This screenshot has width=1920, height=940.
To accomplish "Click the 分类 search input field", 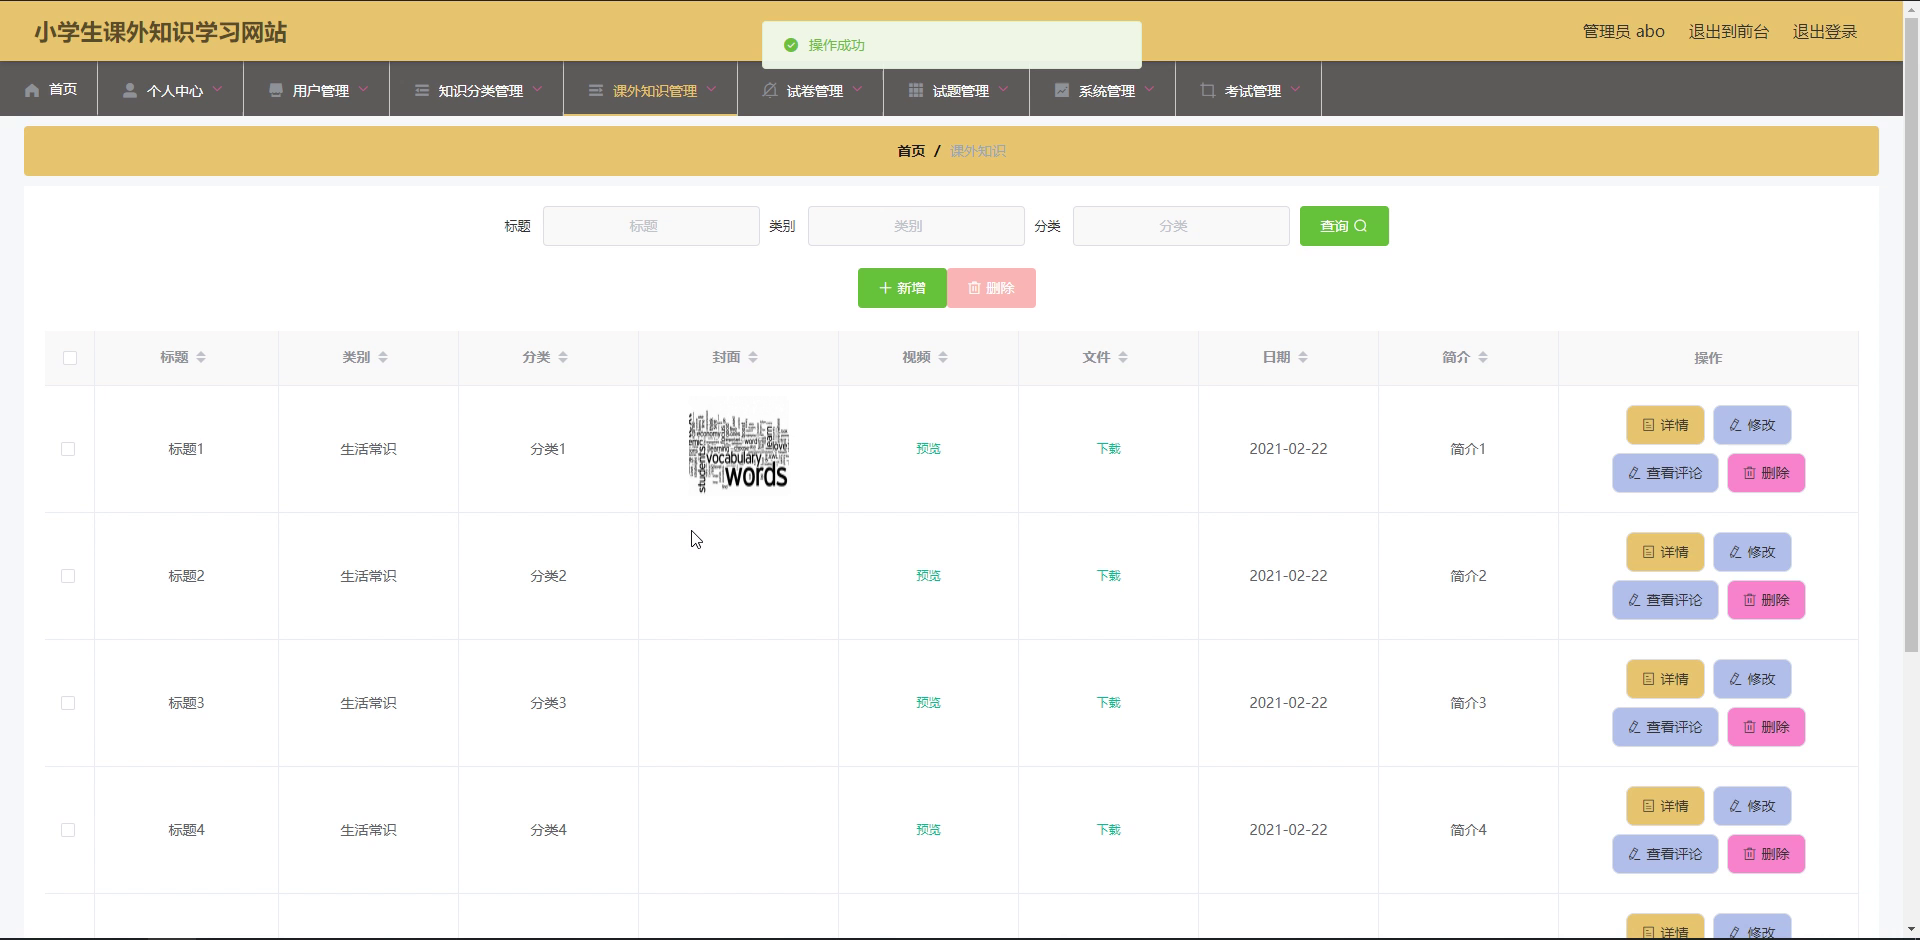I will tap(1181, 226).
